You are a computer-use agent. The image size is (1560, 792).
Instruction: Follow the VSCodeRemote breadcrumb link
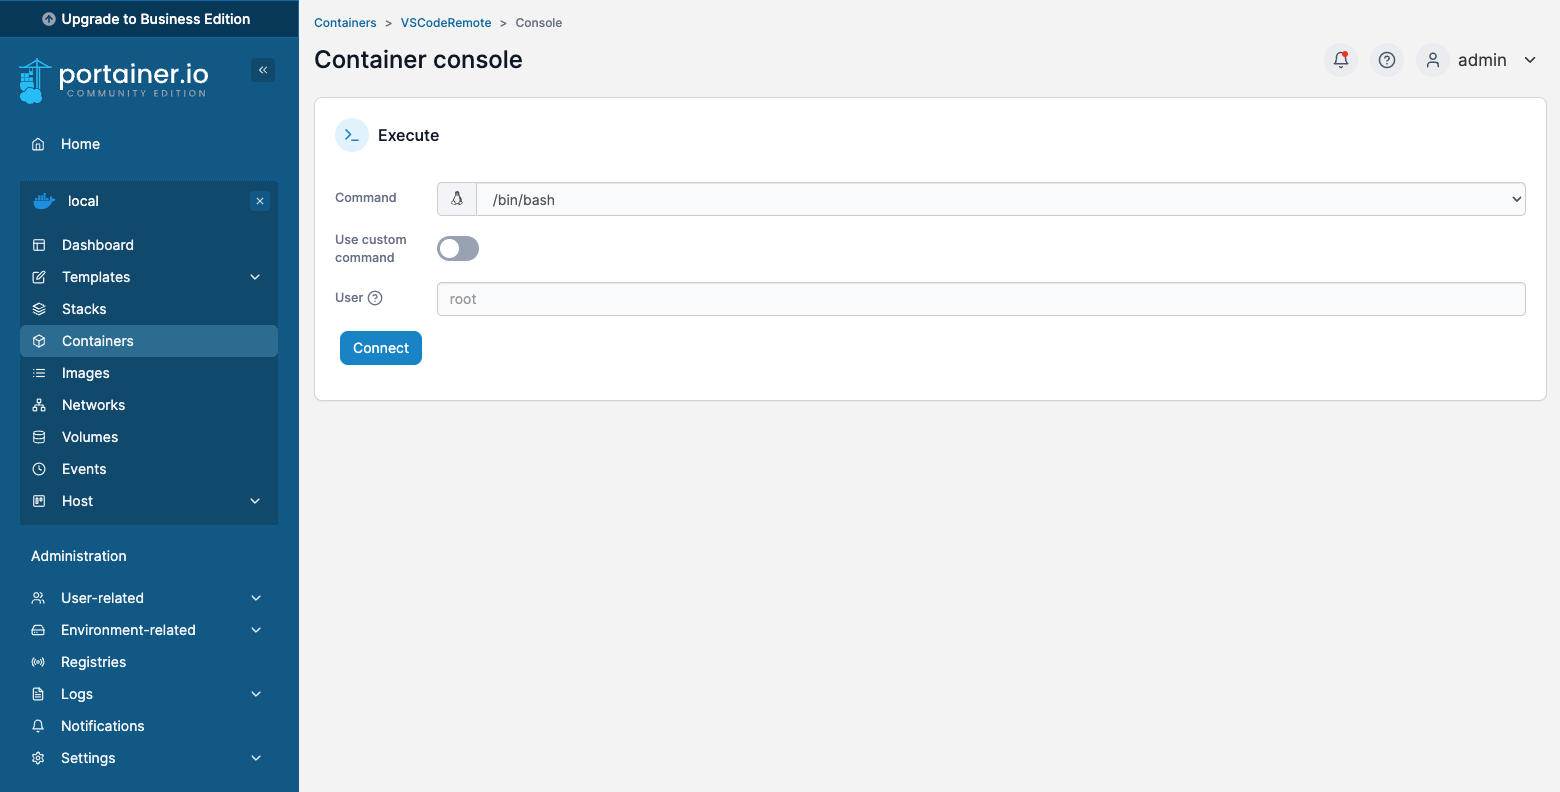(x=446, y=23)
